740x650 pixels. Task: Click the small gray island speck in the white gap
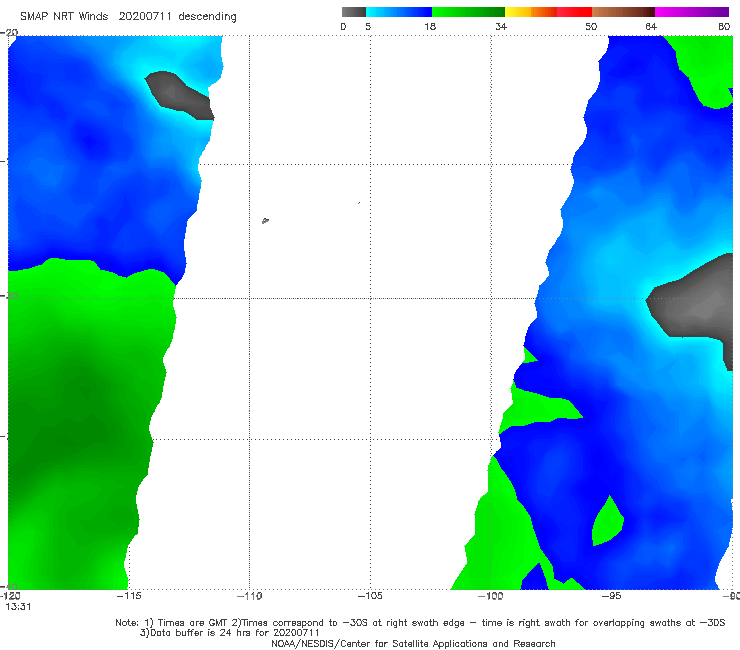tap(265, 220)
